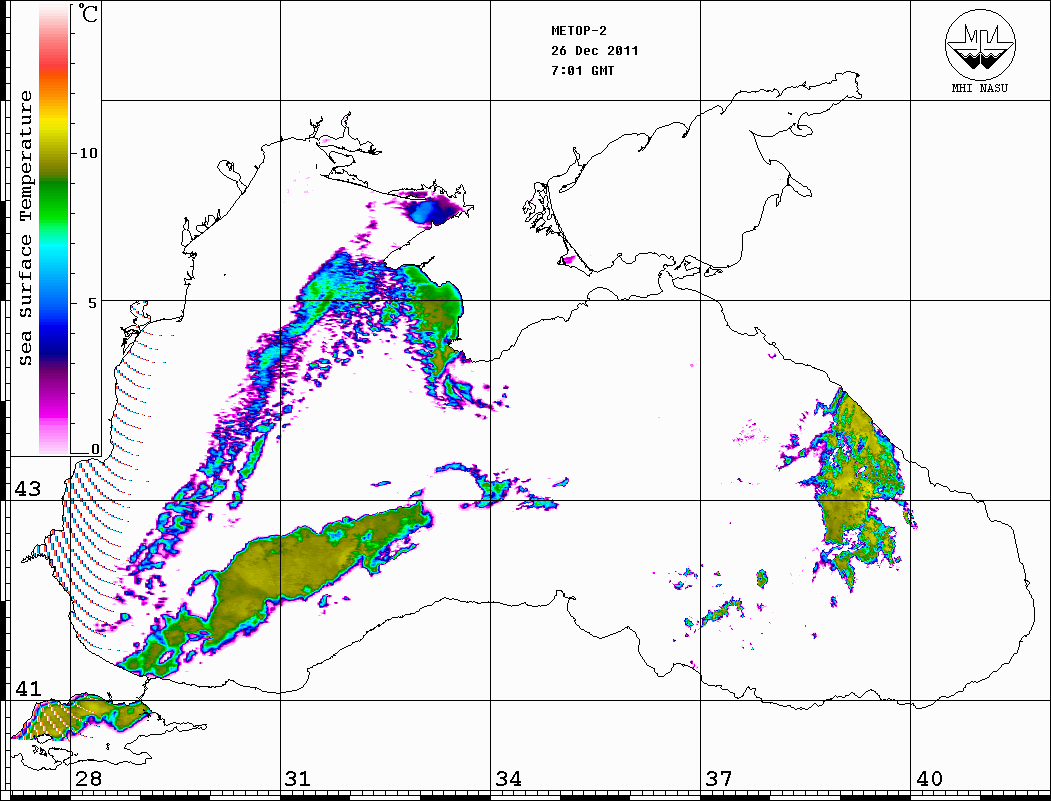
Task: Click the °C unit label
Action: 87,13
